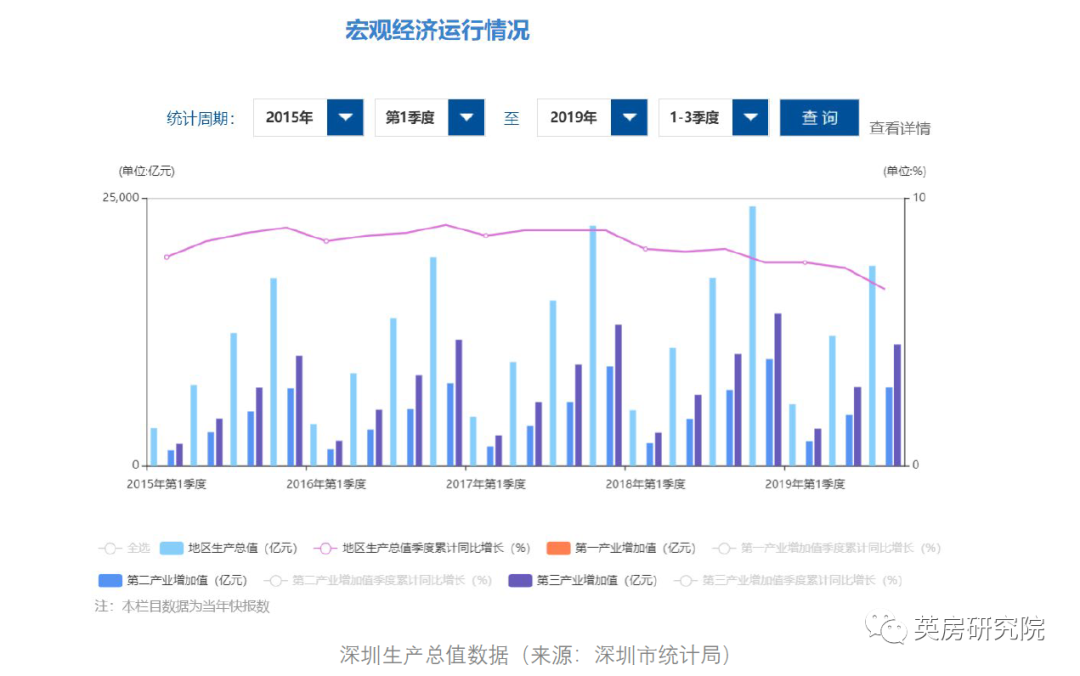Open the 第1季度 start quarter dropdown arrow
The height and width of the screenshot is (676, 1080).
[466, 117]
